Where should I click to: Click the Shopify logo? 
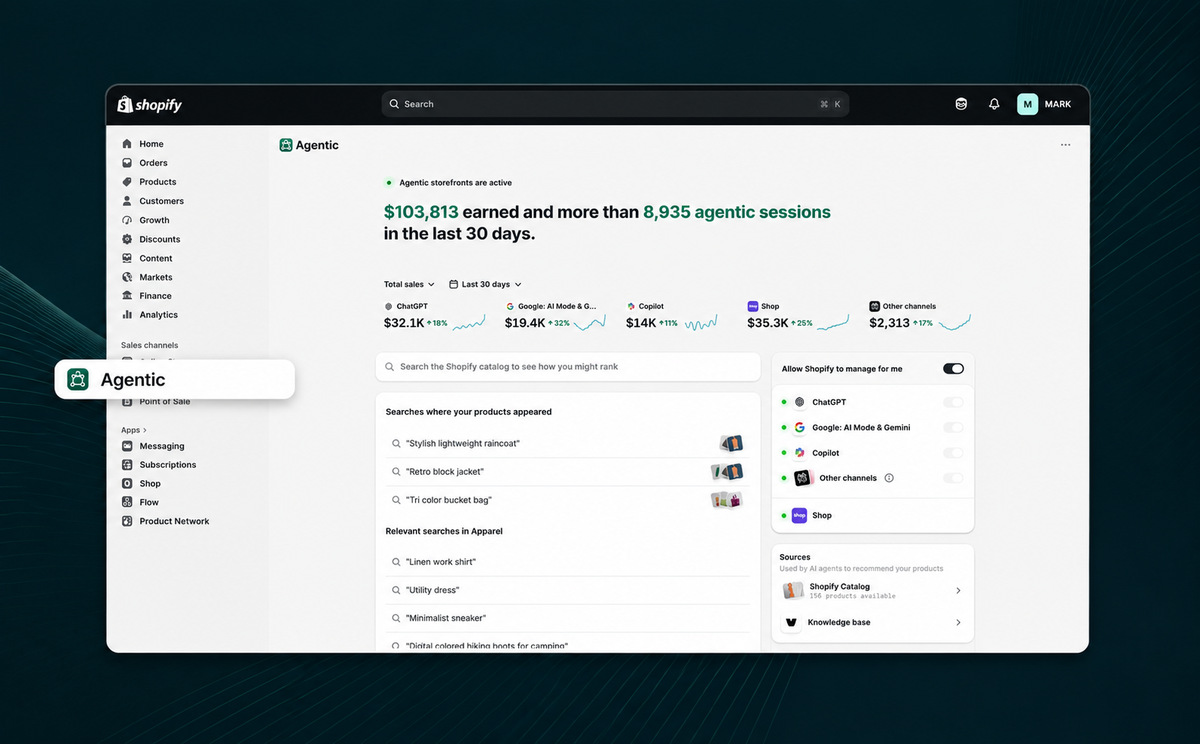pyautogui.click(x=150, y=104)
